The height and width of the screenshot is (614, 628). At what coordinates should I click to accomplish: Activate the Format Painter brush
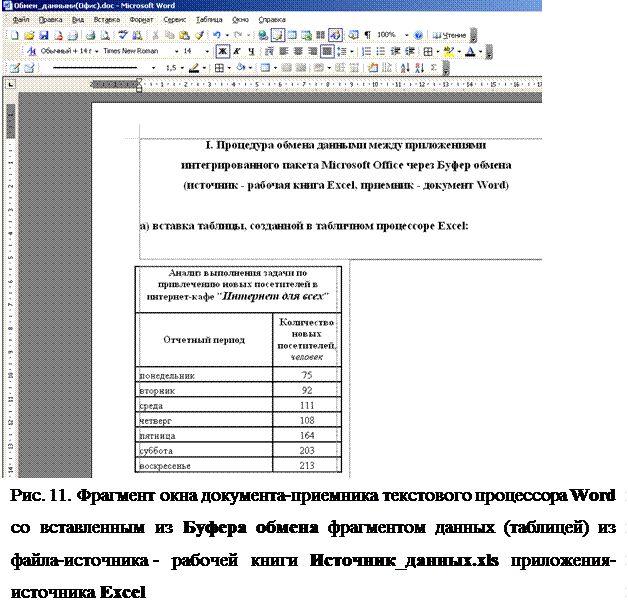point(199,35)
